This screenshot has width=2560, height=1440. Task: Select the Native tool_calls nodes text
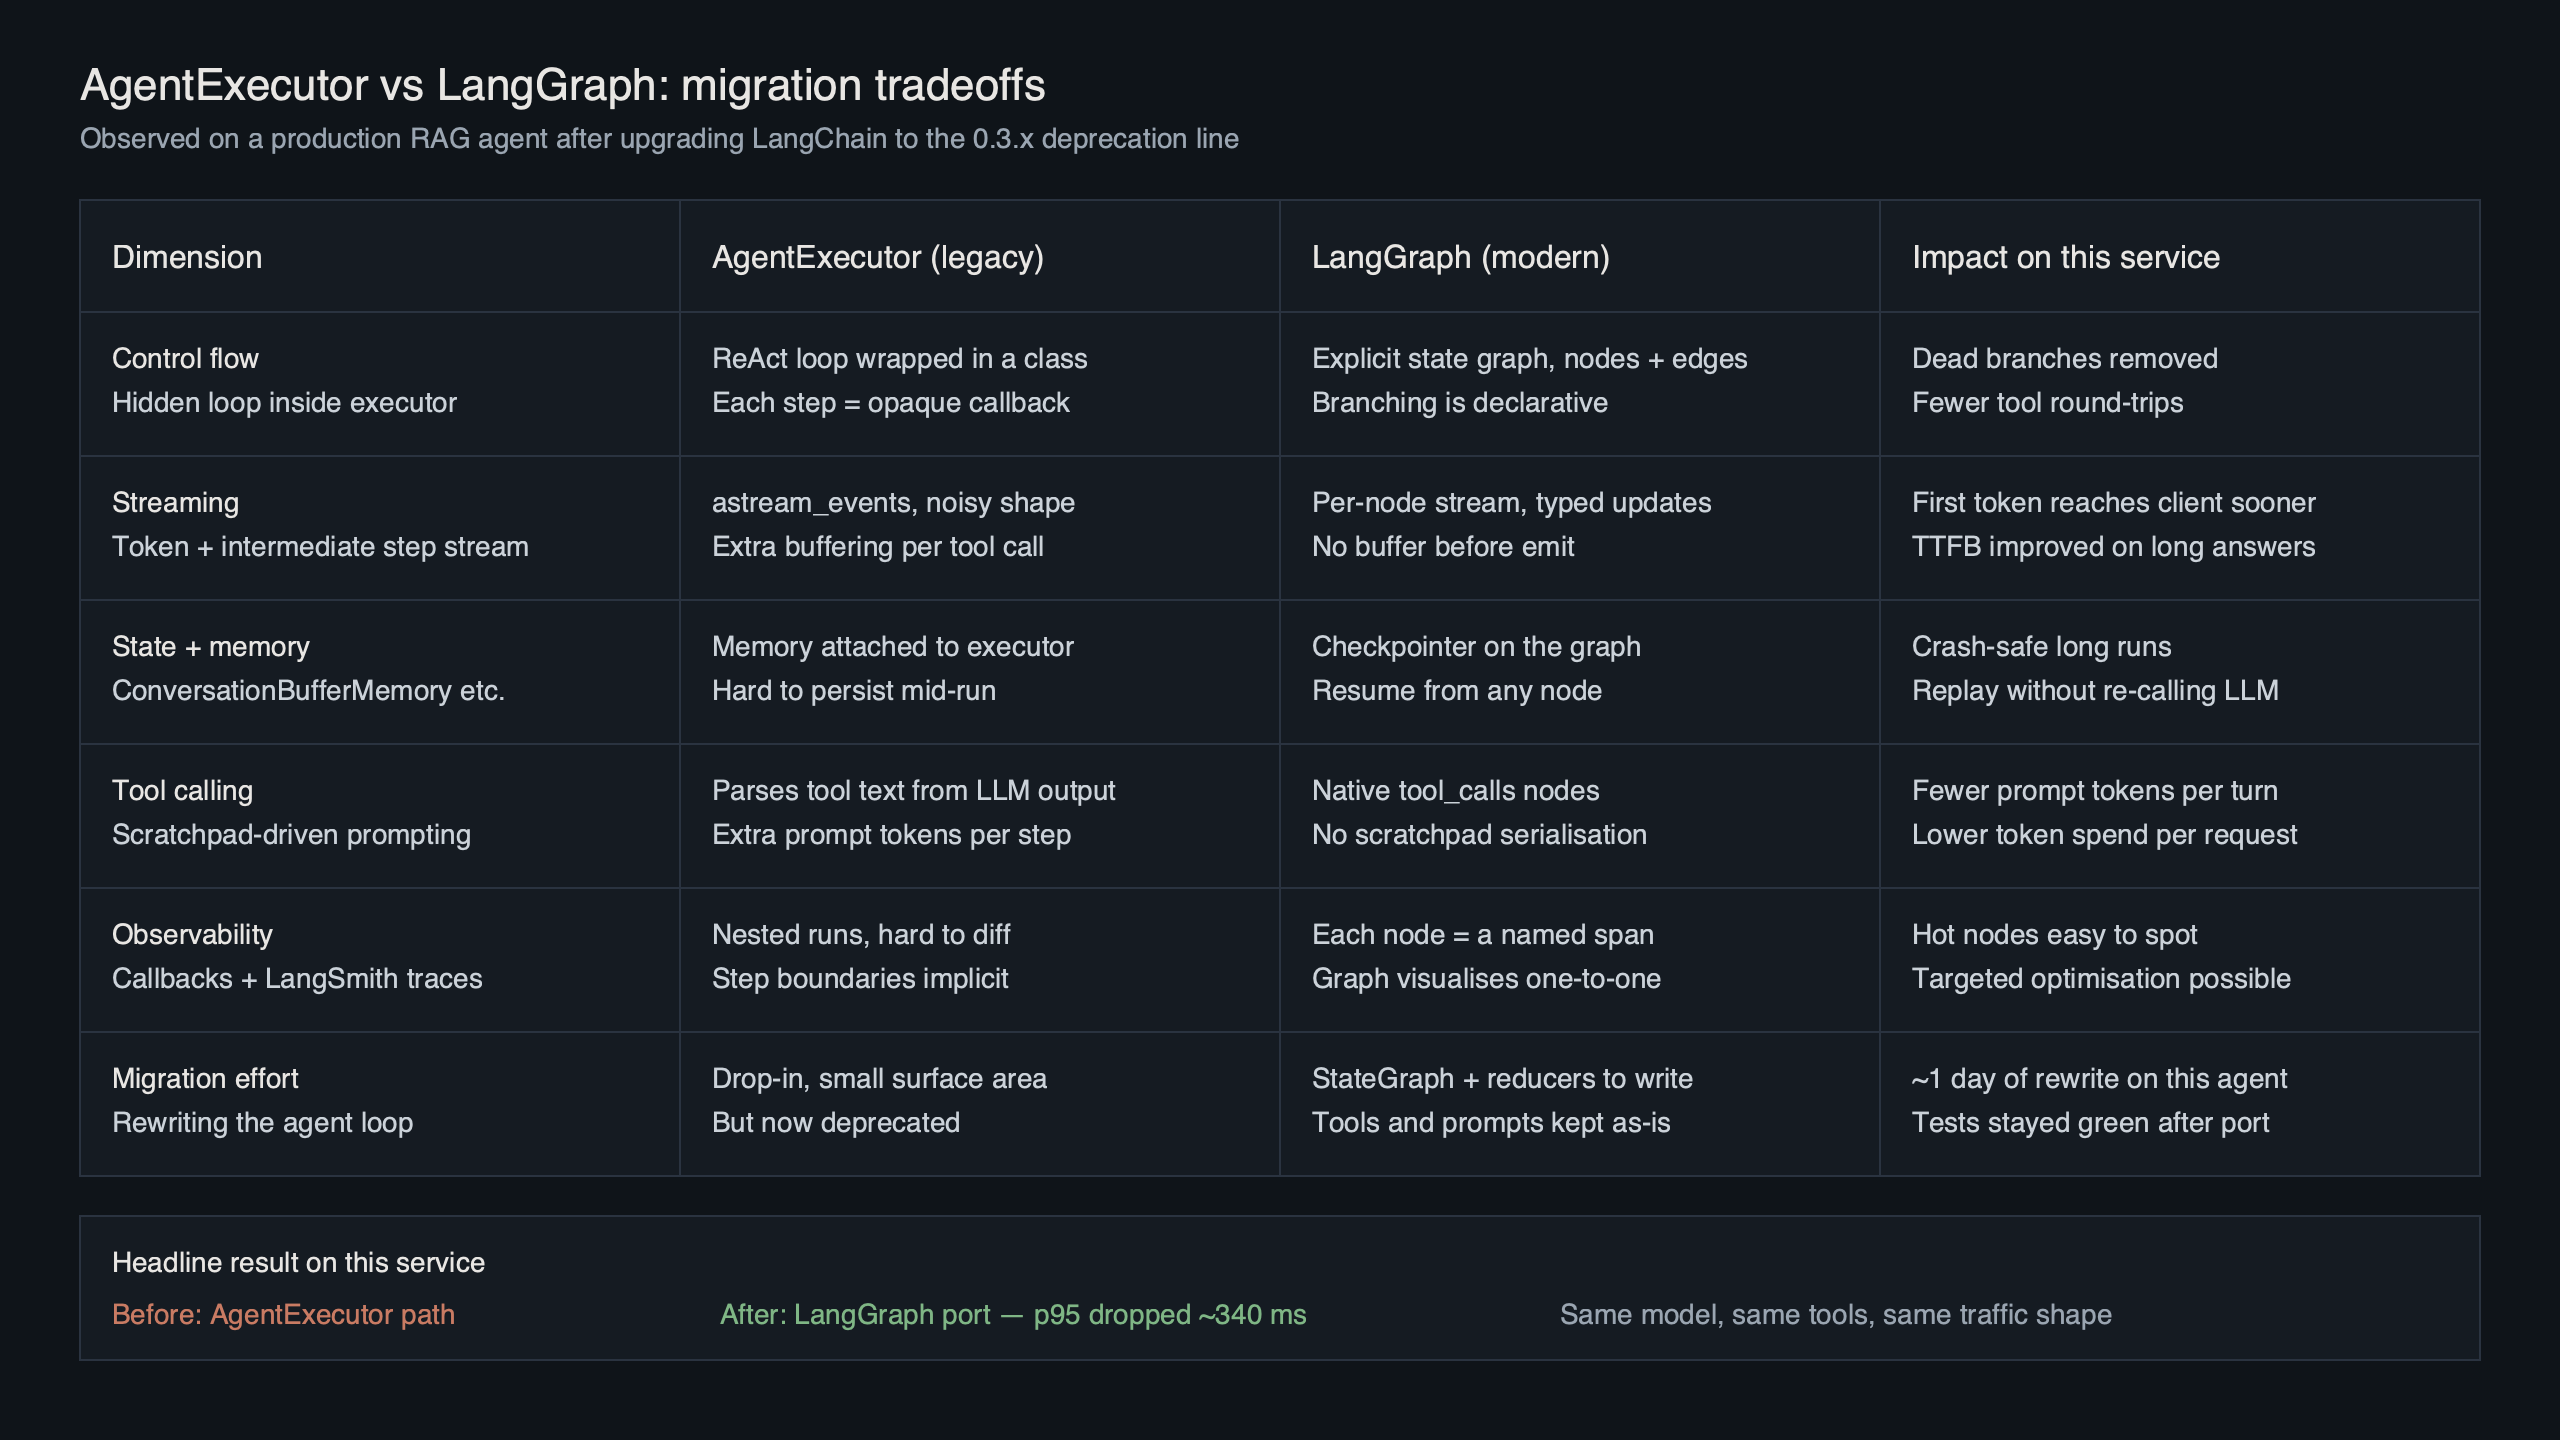tap(1455, 791)
